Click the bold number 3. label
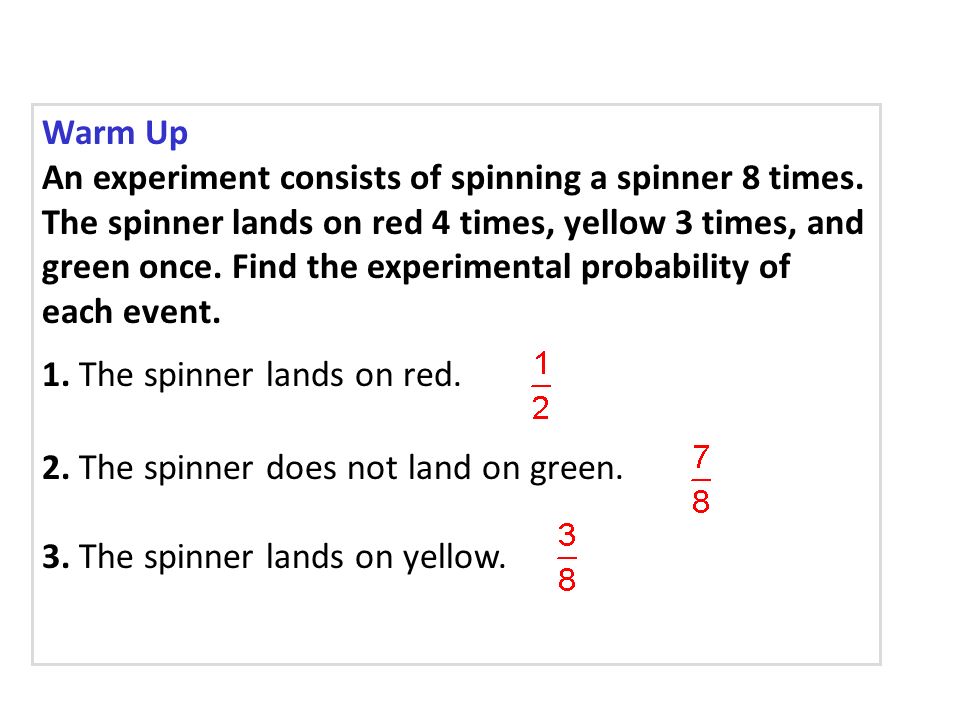The height and width of the screenshot is (720, 960). [x=56, y=557]
